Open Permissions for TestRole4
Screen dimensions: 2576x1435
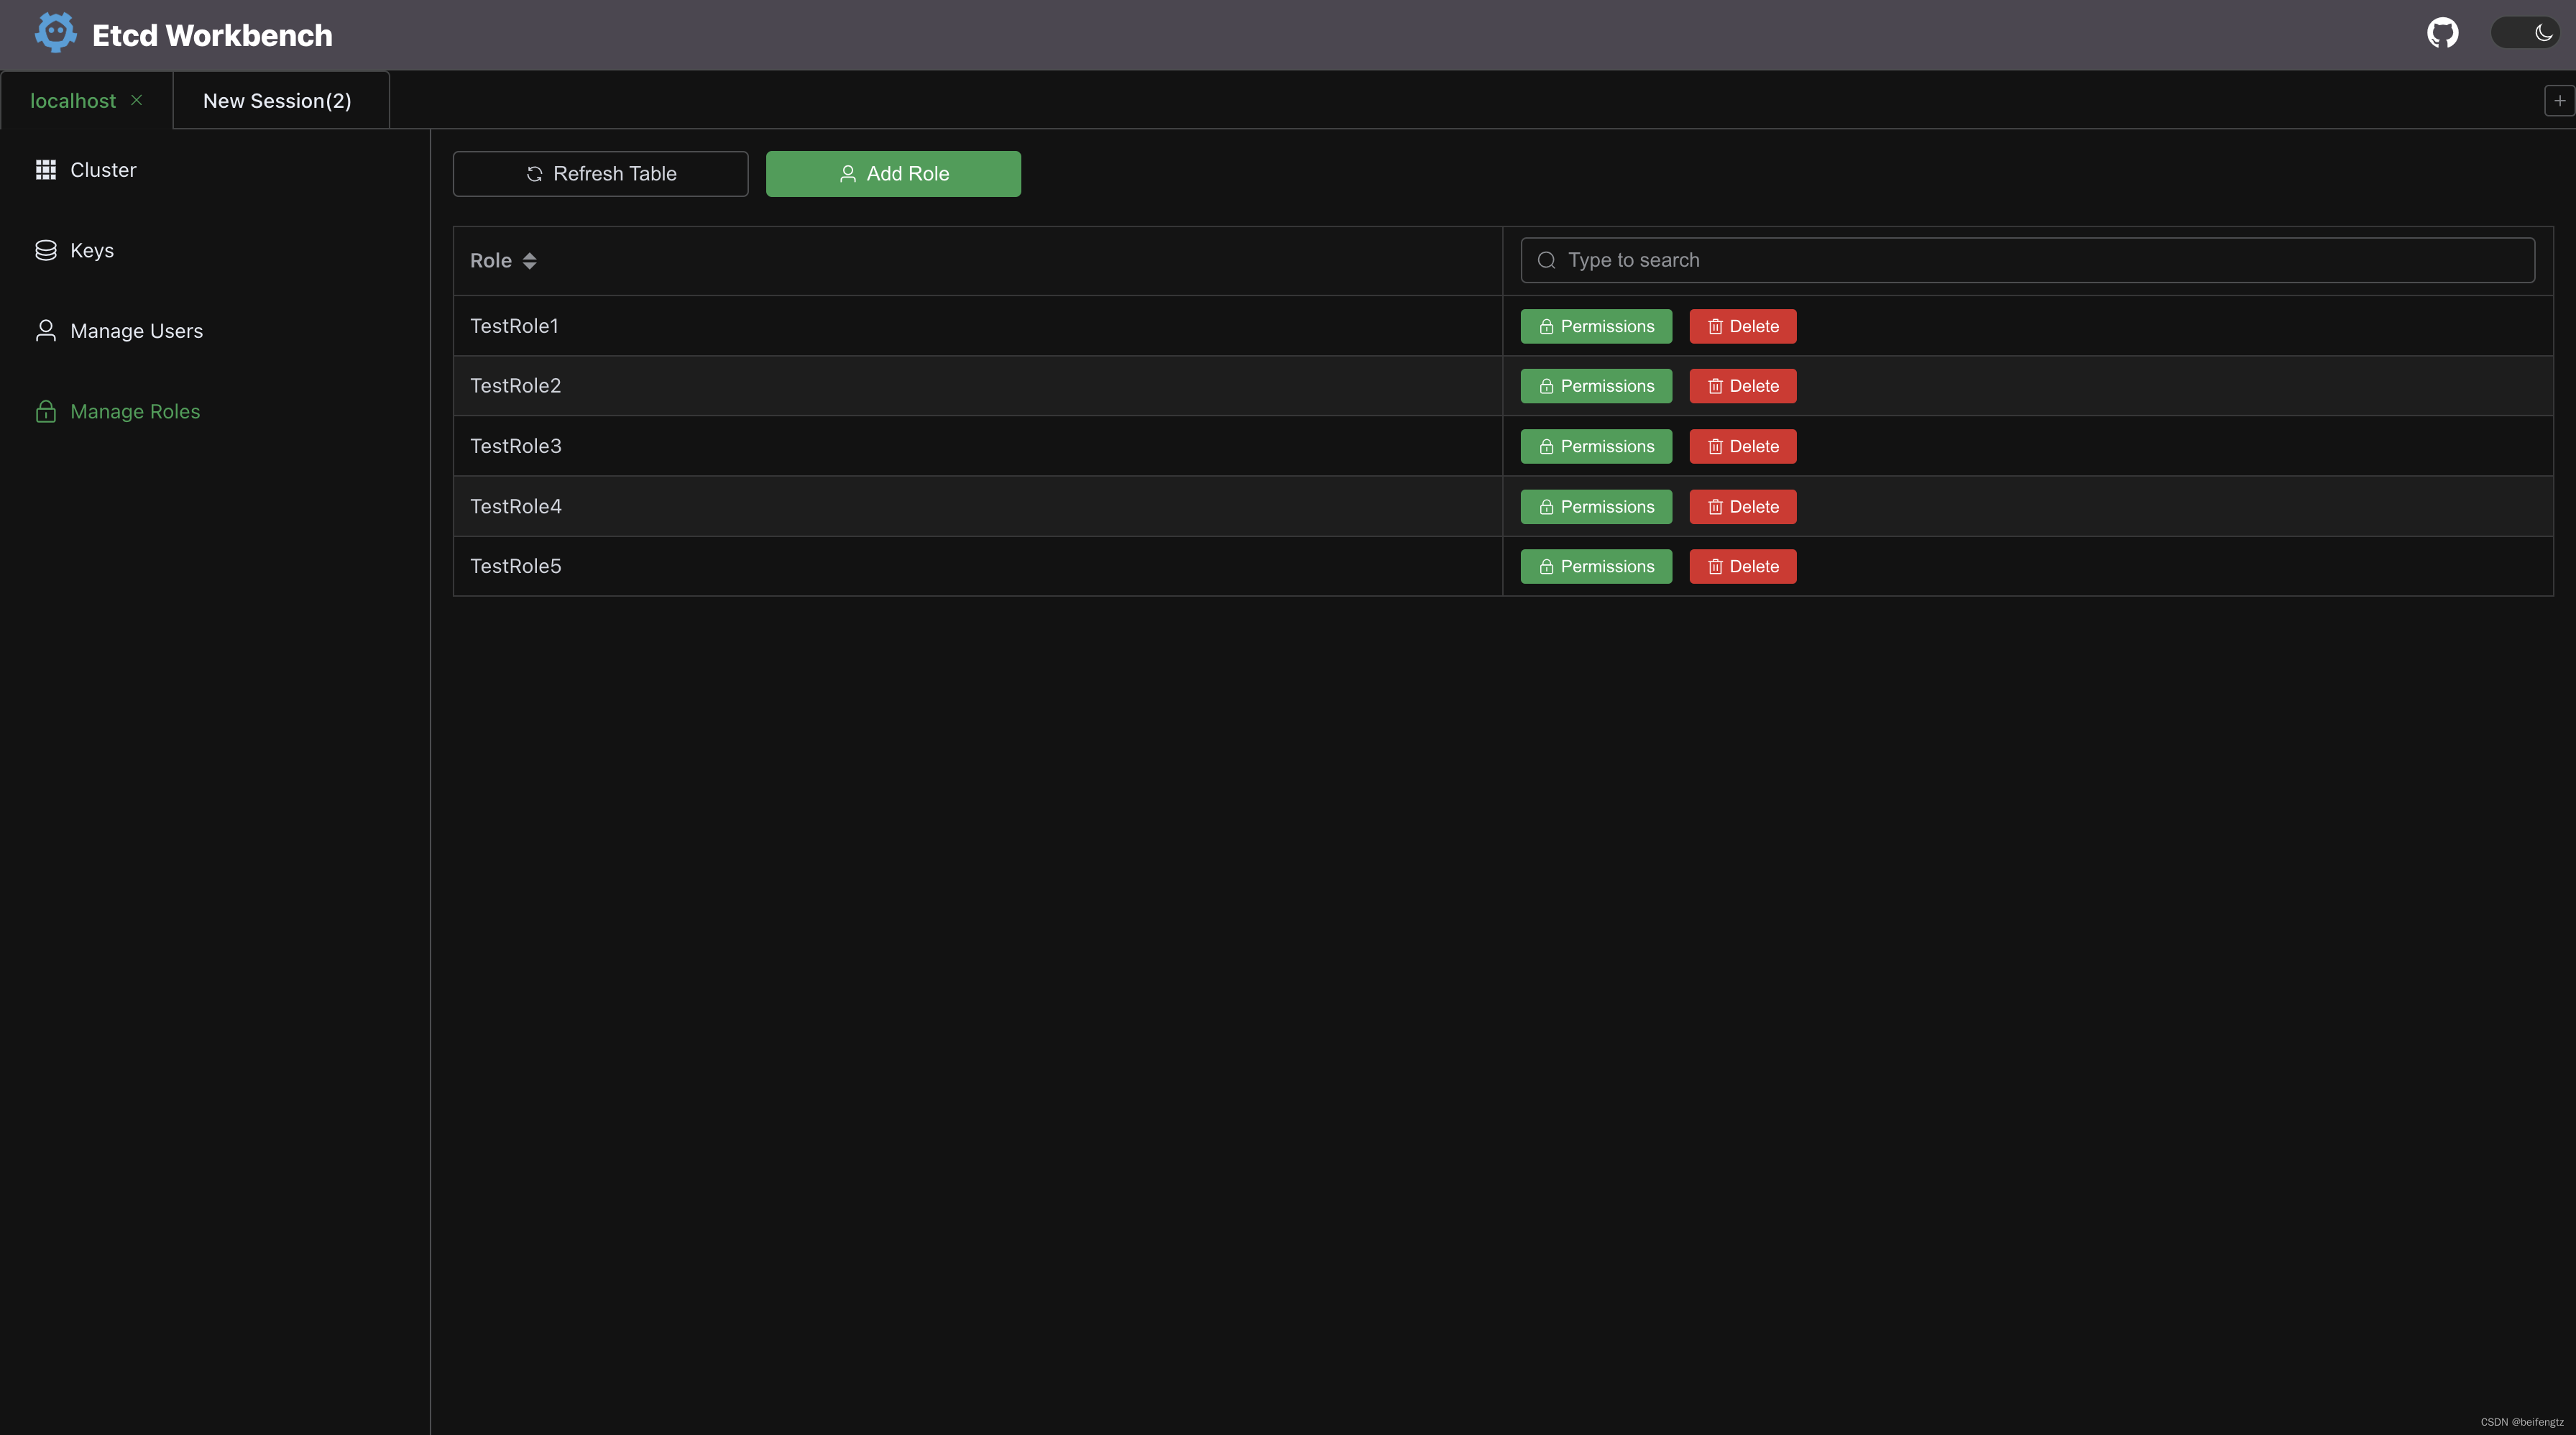tap(1596, 507)
